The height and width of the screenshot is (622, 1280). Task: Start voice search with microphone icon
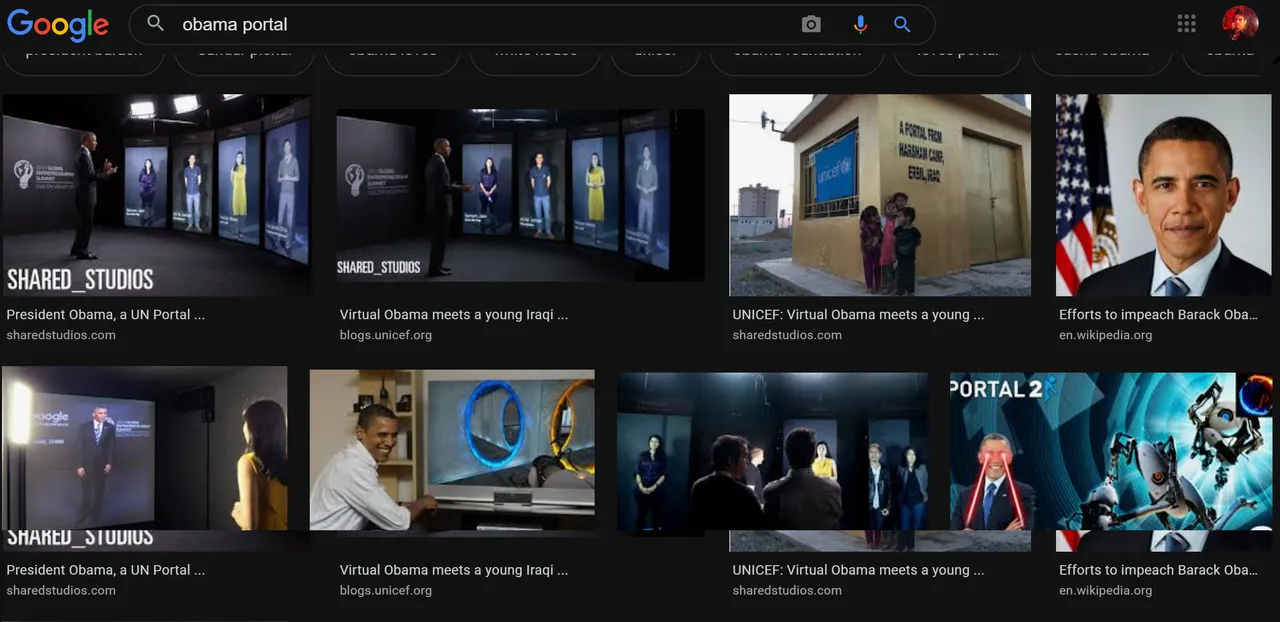(860, 24)
